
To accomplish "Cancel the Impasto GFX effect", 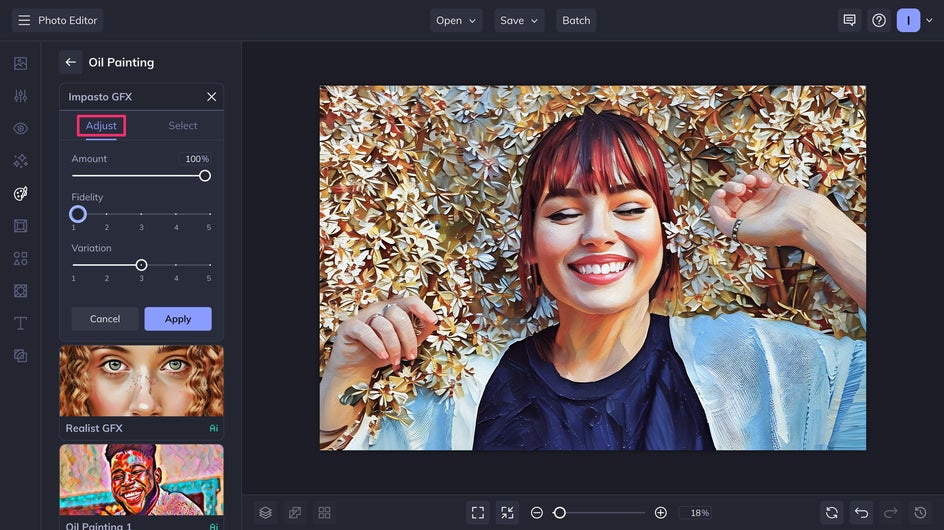I will (x=105, y=319).
